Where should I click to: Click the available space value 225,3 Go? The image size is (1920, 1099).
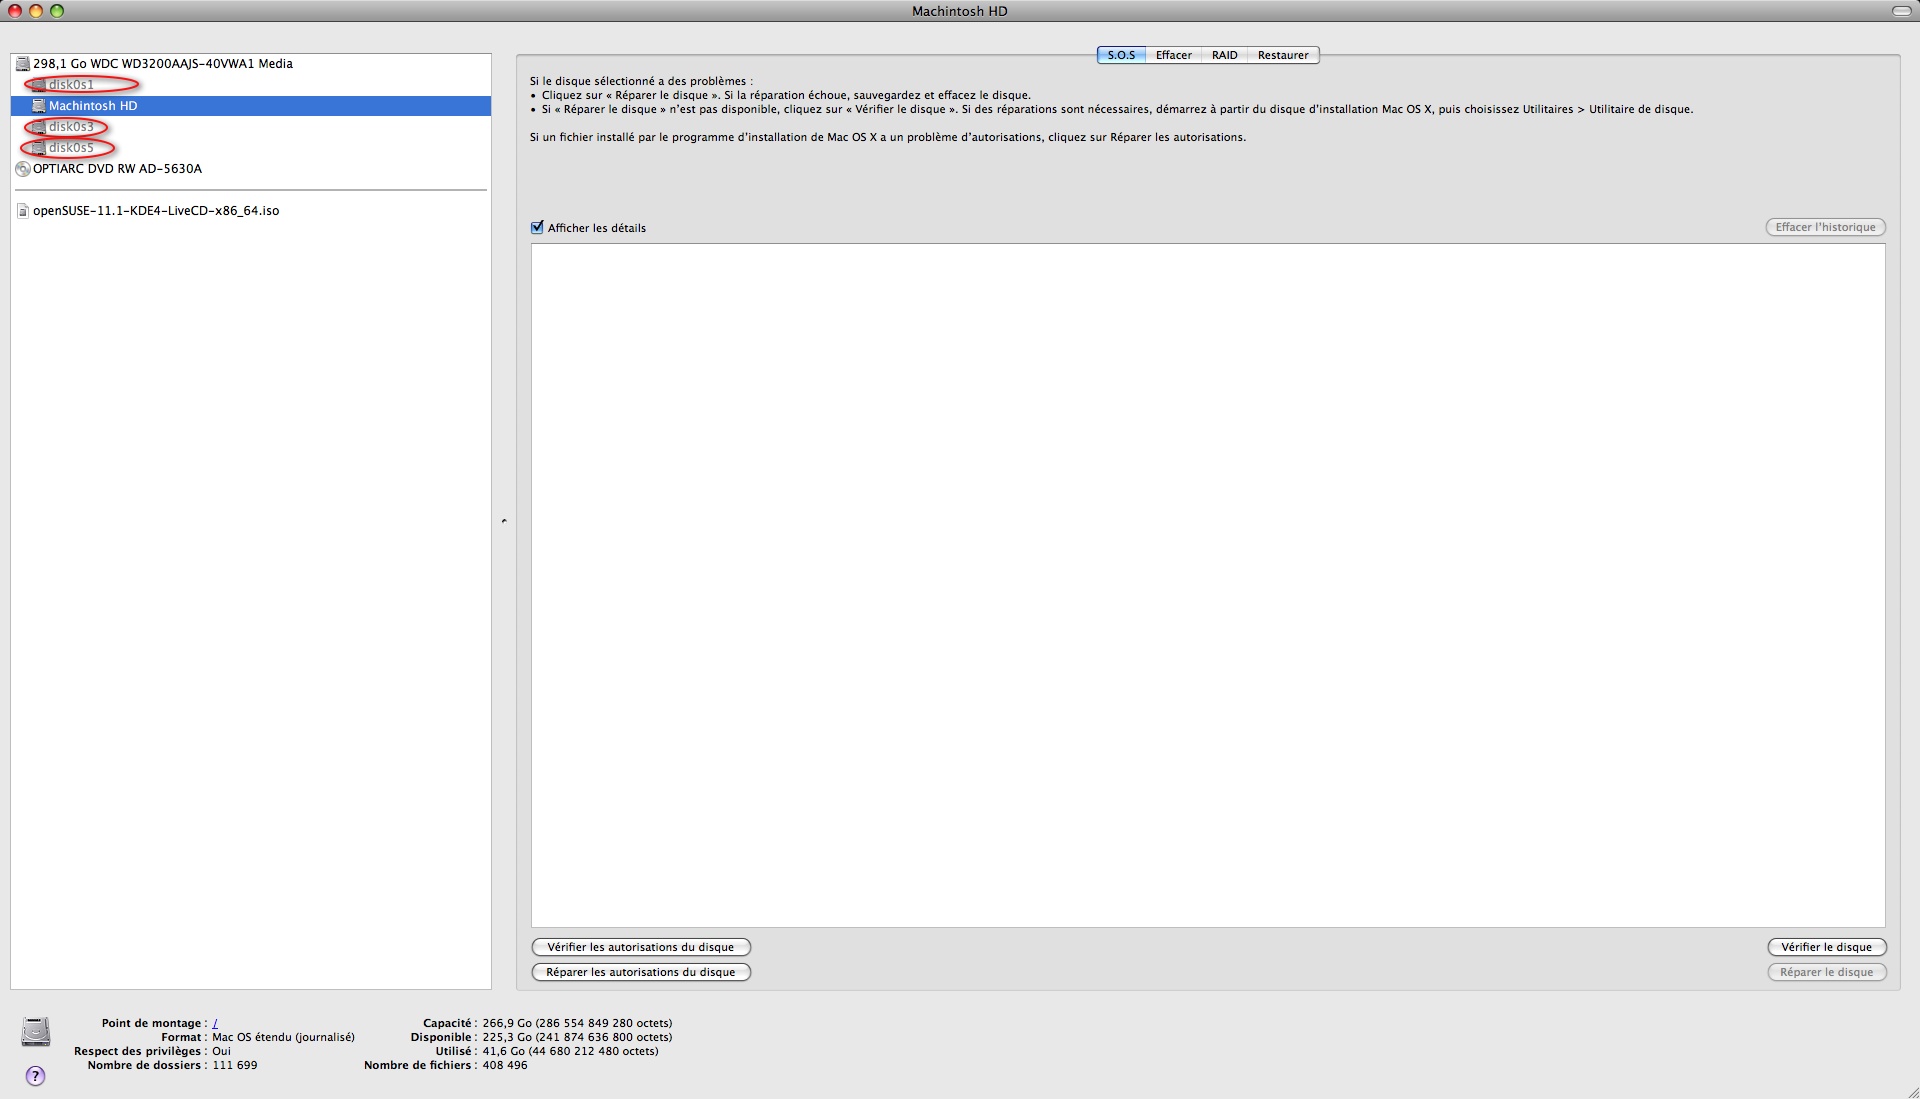577,1037
